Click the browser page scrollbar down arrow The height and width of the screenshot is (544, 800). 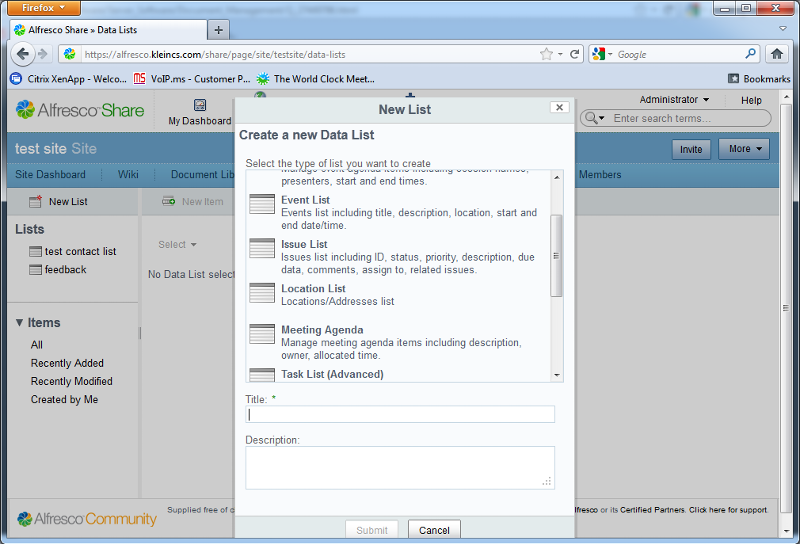786,531
